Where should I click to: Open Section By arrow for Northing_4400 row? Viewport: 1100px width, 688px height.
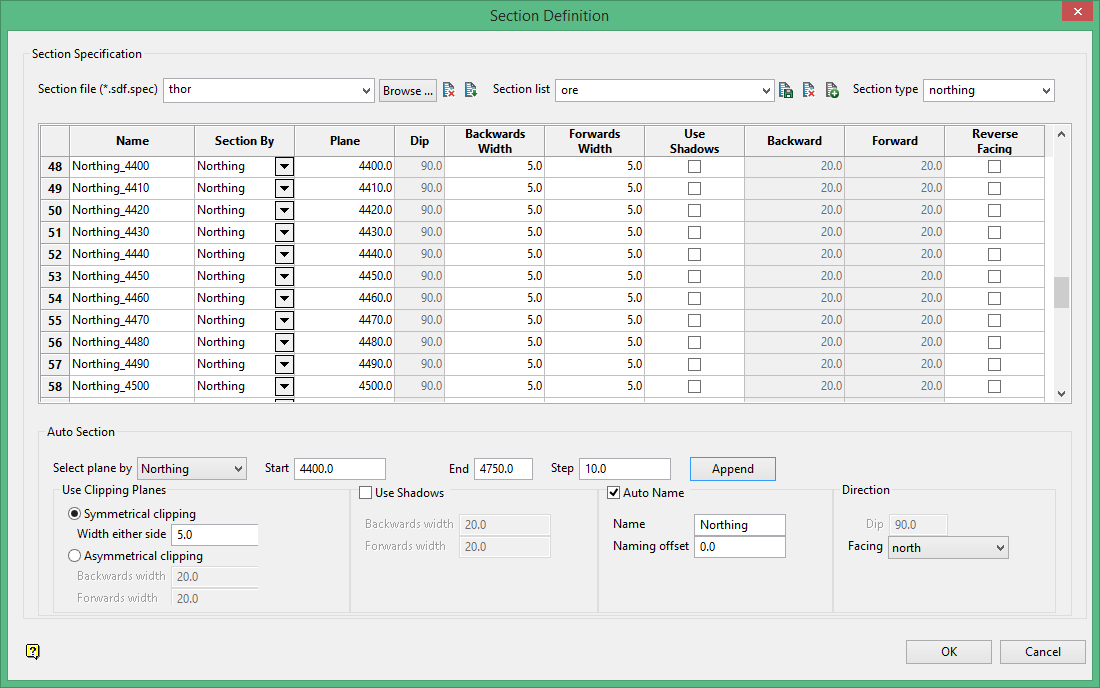coord(284,166)
